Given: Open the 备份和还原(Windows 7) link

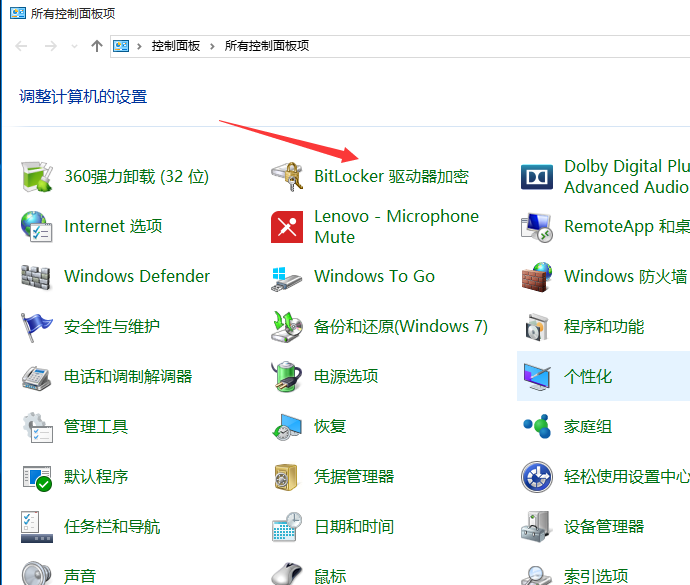Looking at the screenshot, I should 400,327.
